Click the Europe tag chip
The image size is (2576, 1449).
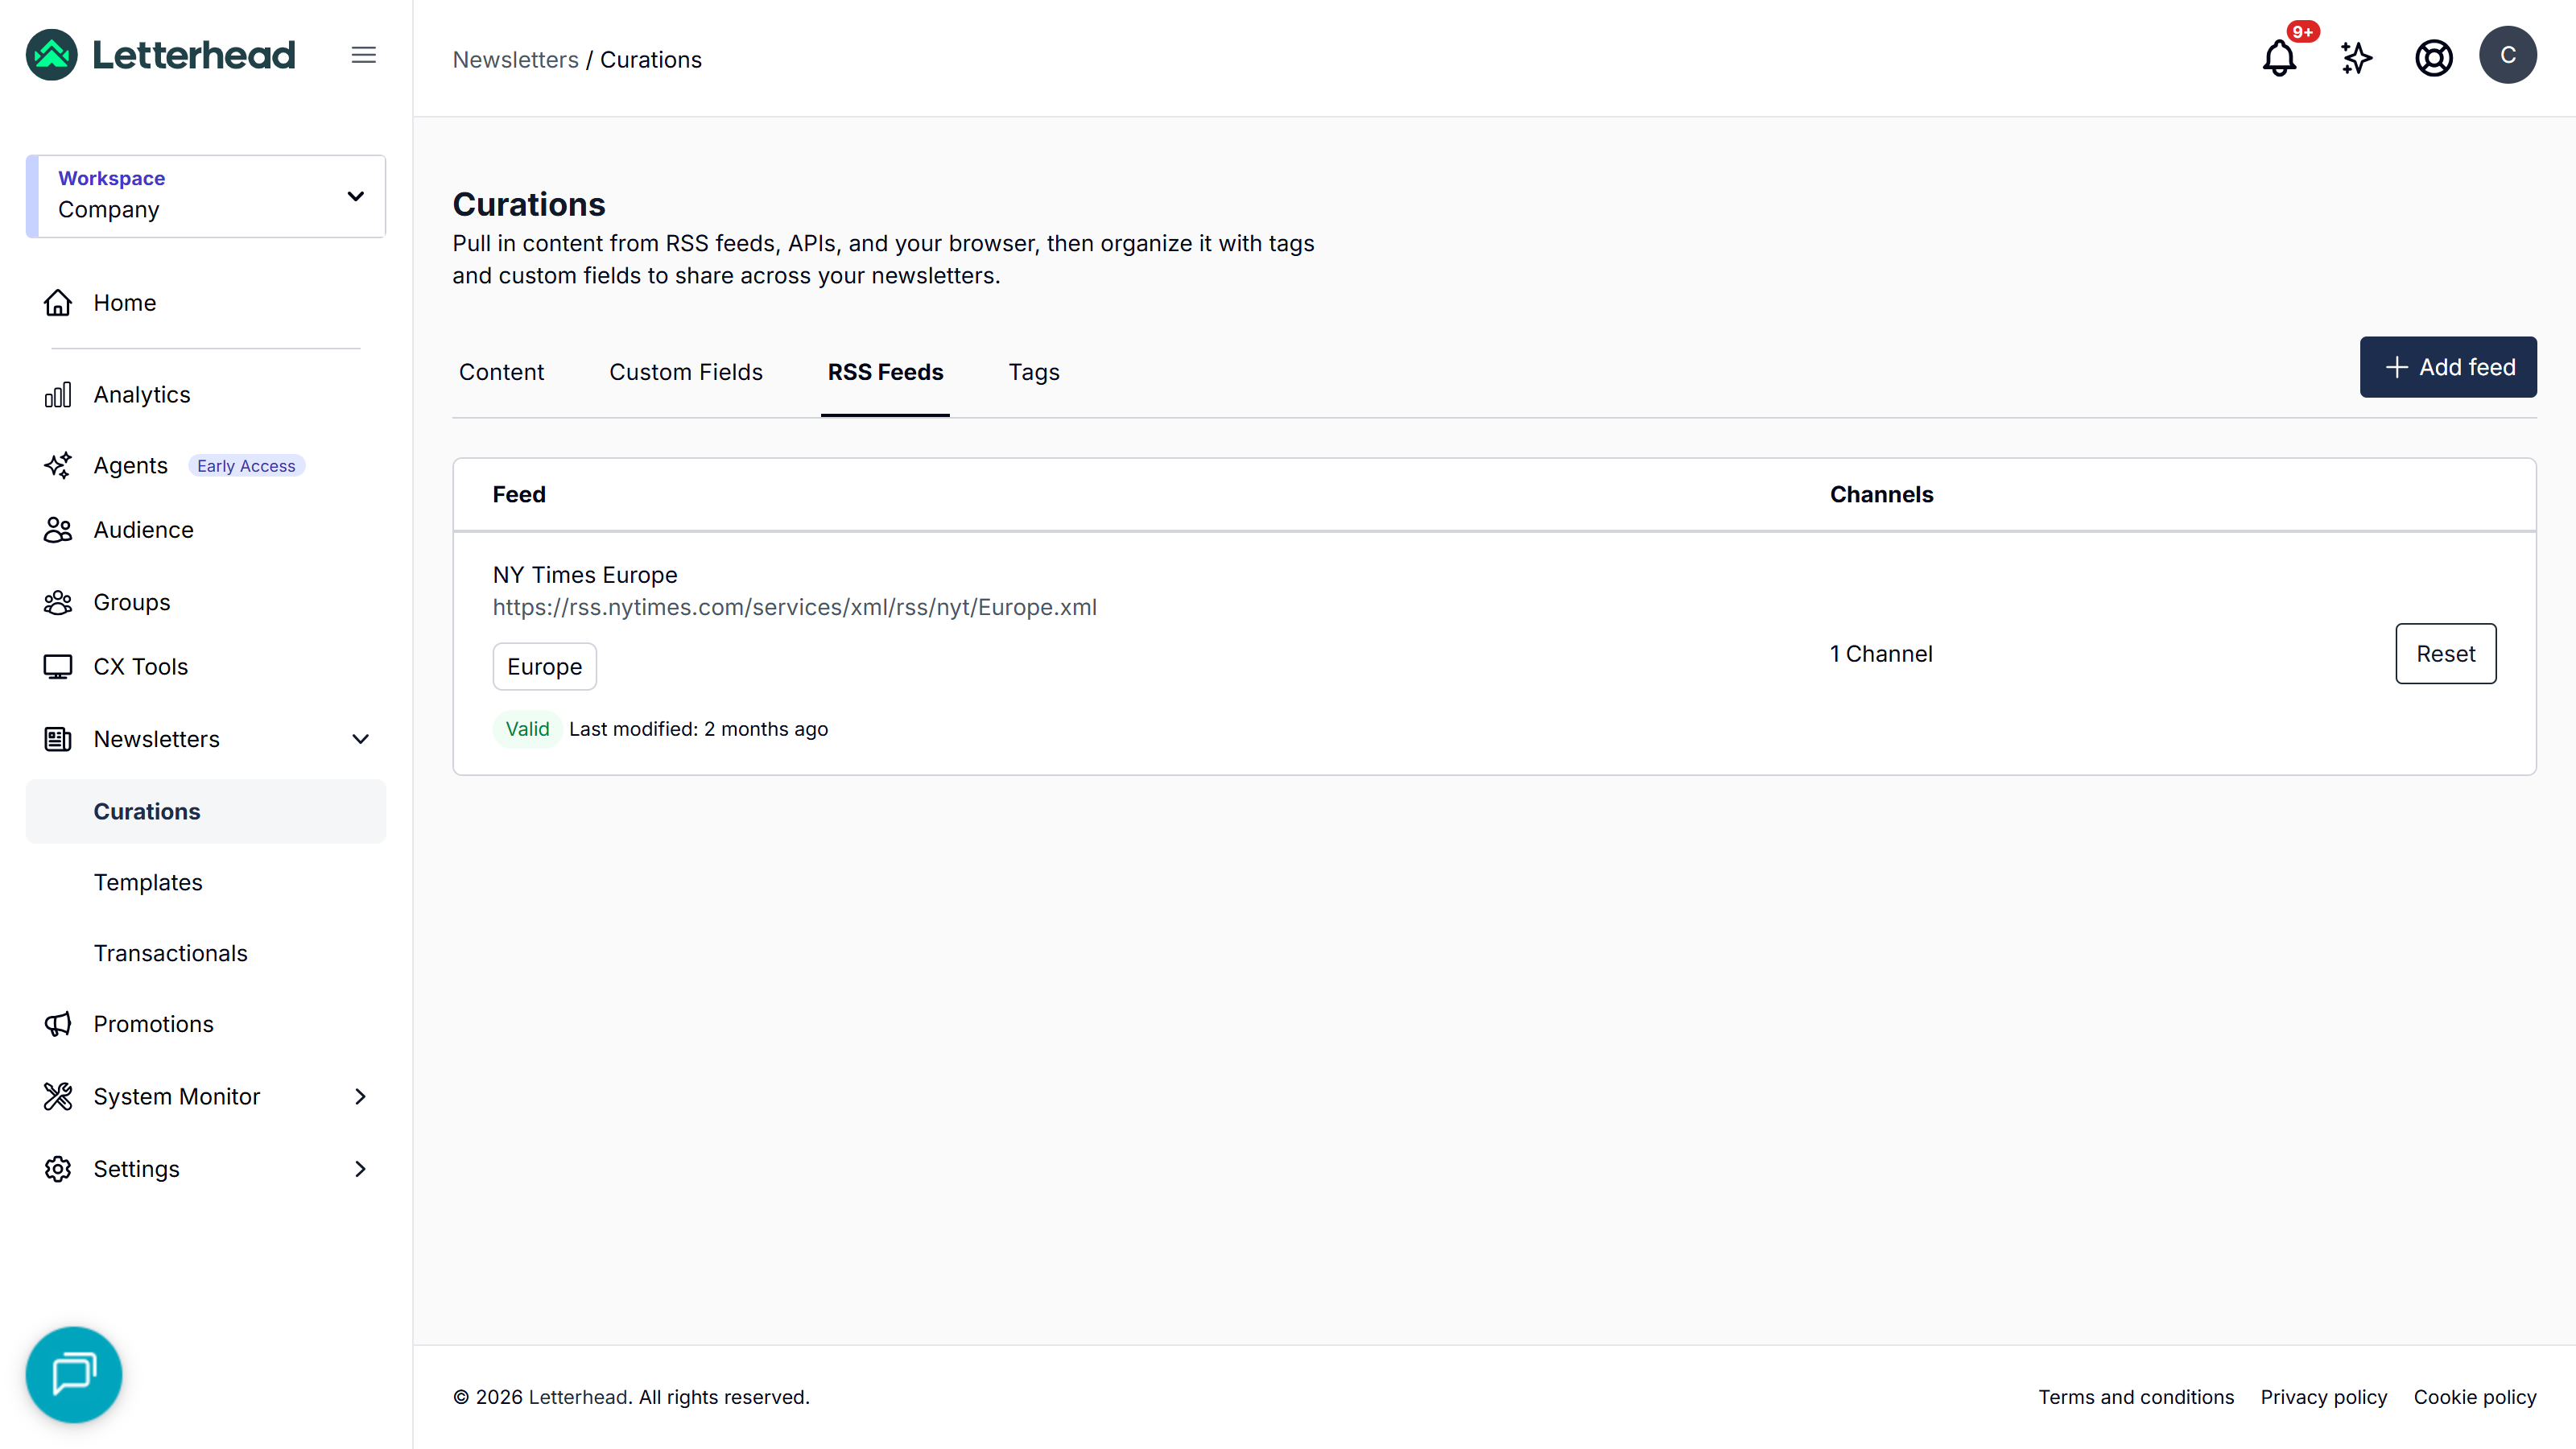(545, 666)
